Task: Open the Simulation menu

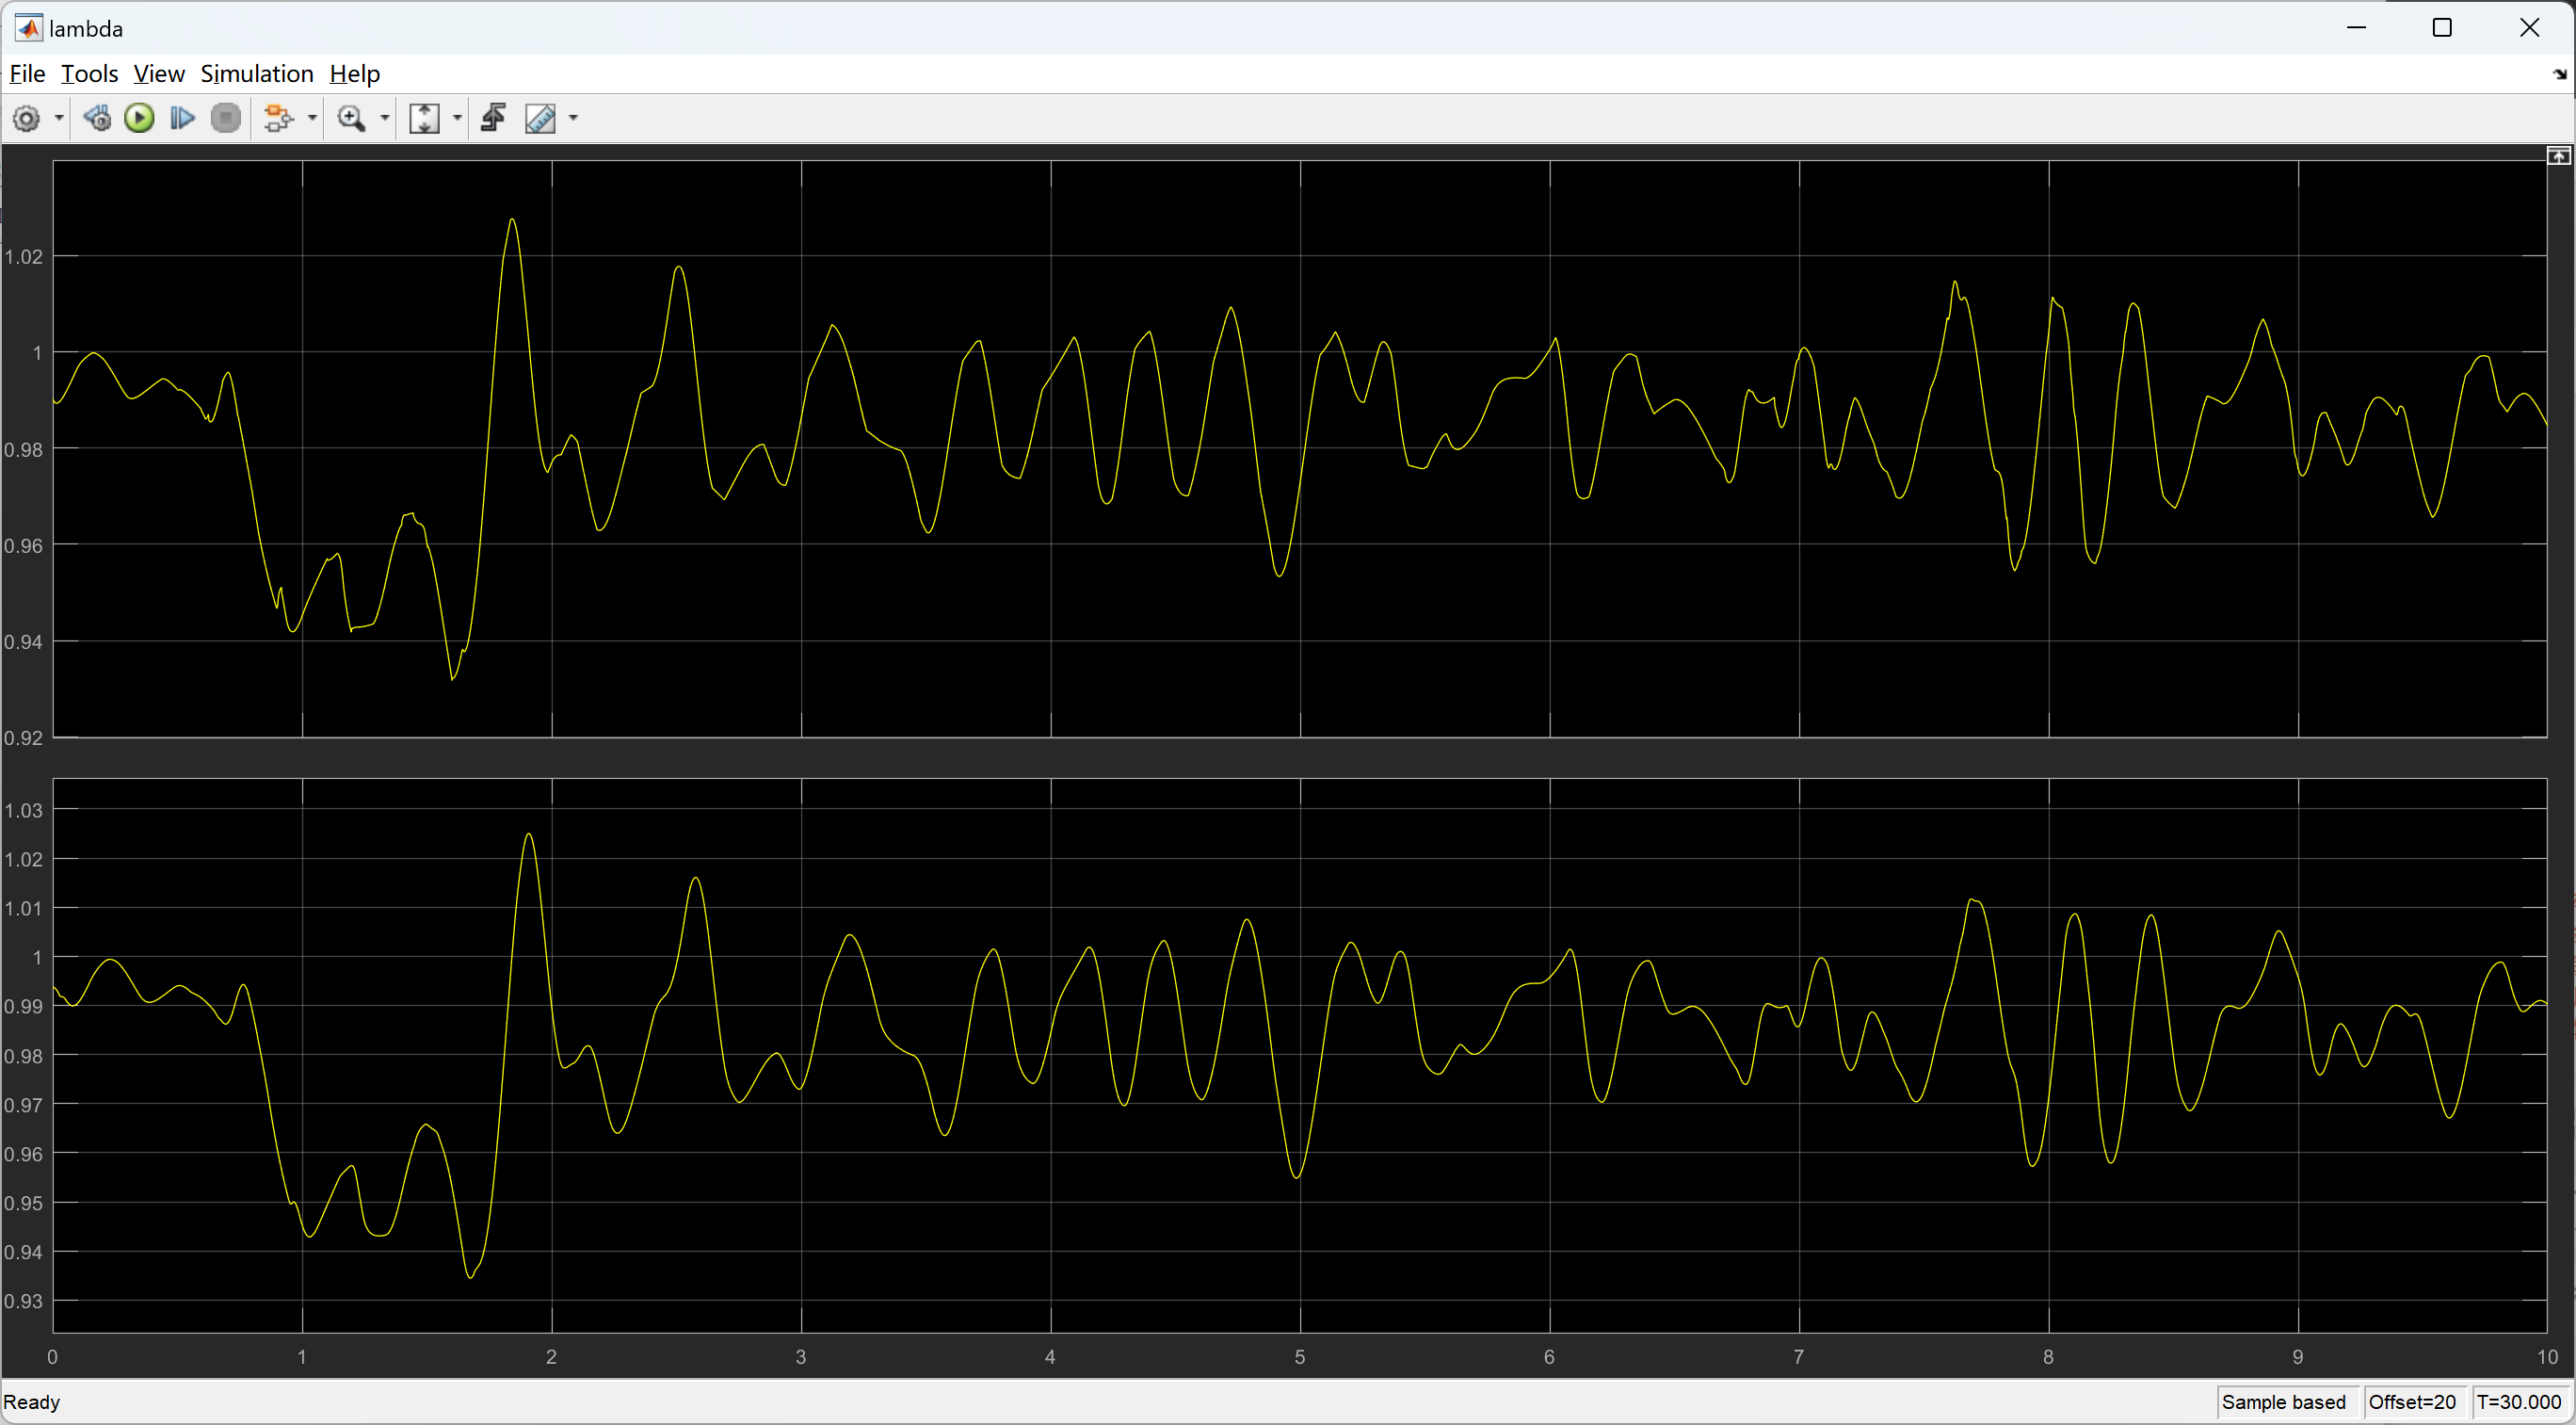Action: tap(257, 74)
